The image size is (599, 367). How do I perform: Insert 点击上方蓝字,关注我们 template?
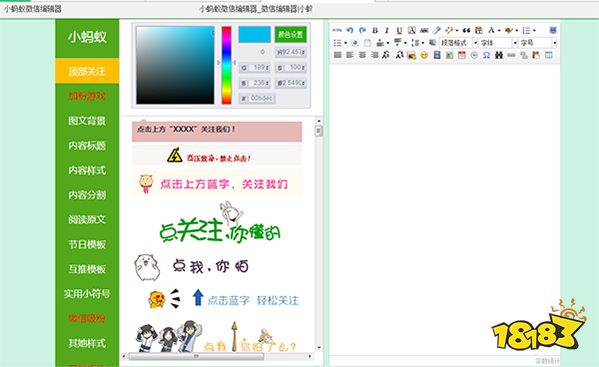217,184
